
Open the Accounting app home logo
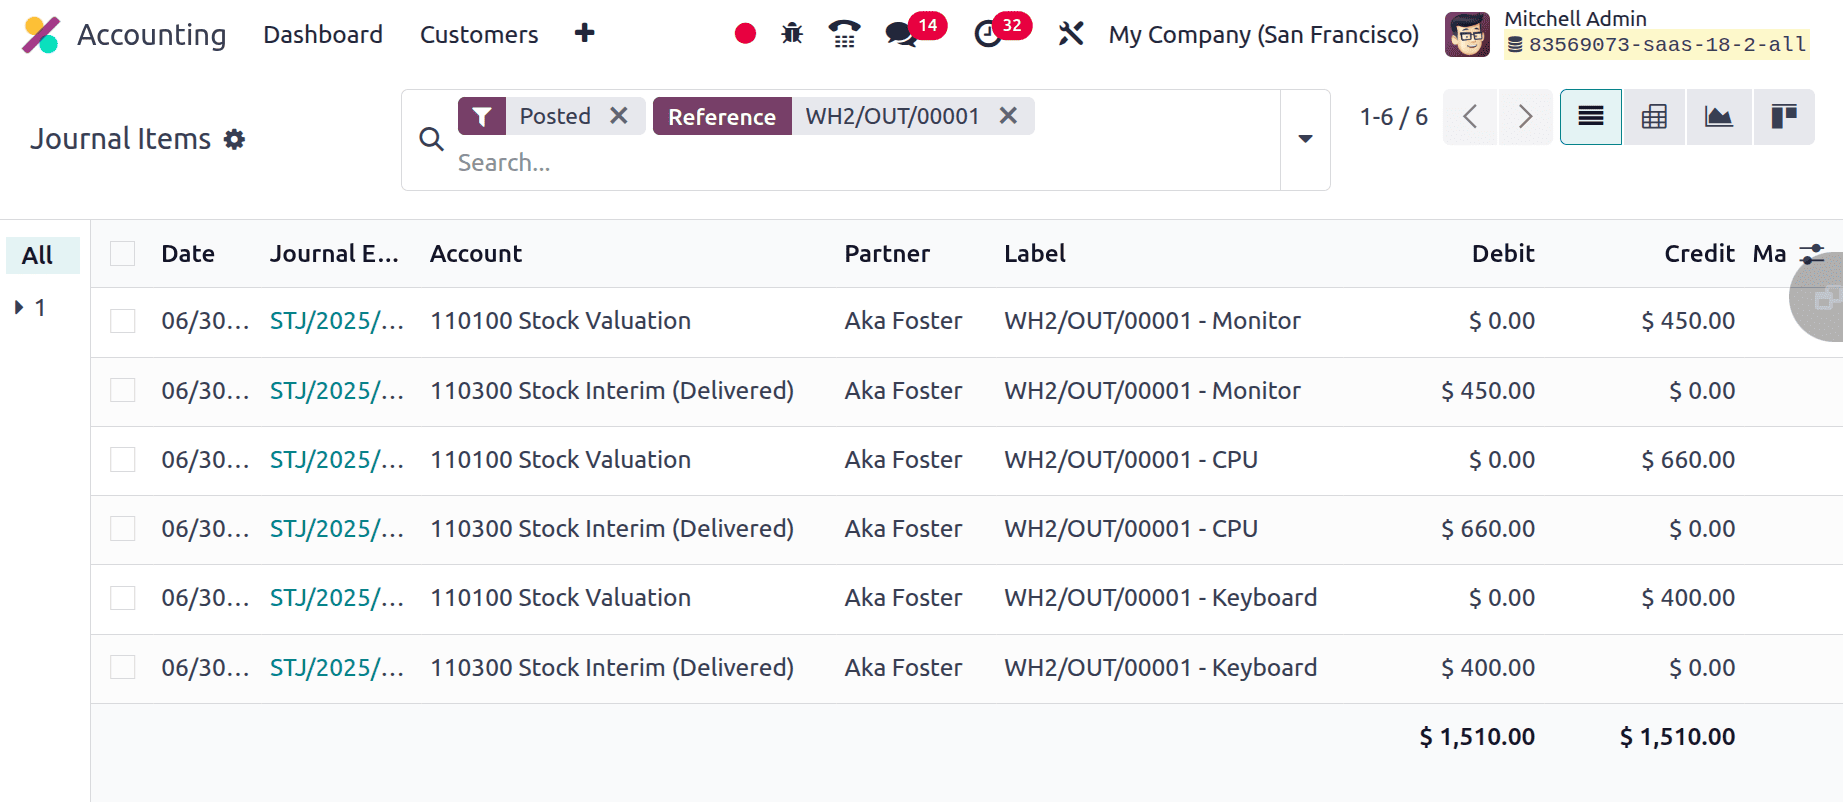click(41, 35)
